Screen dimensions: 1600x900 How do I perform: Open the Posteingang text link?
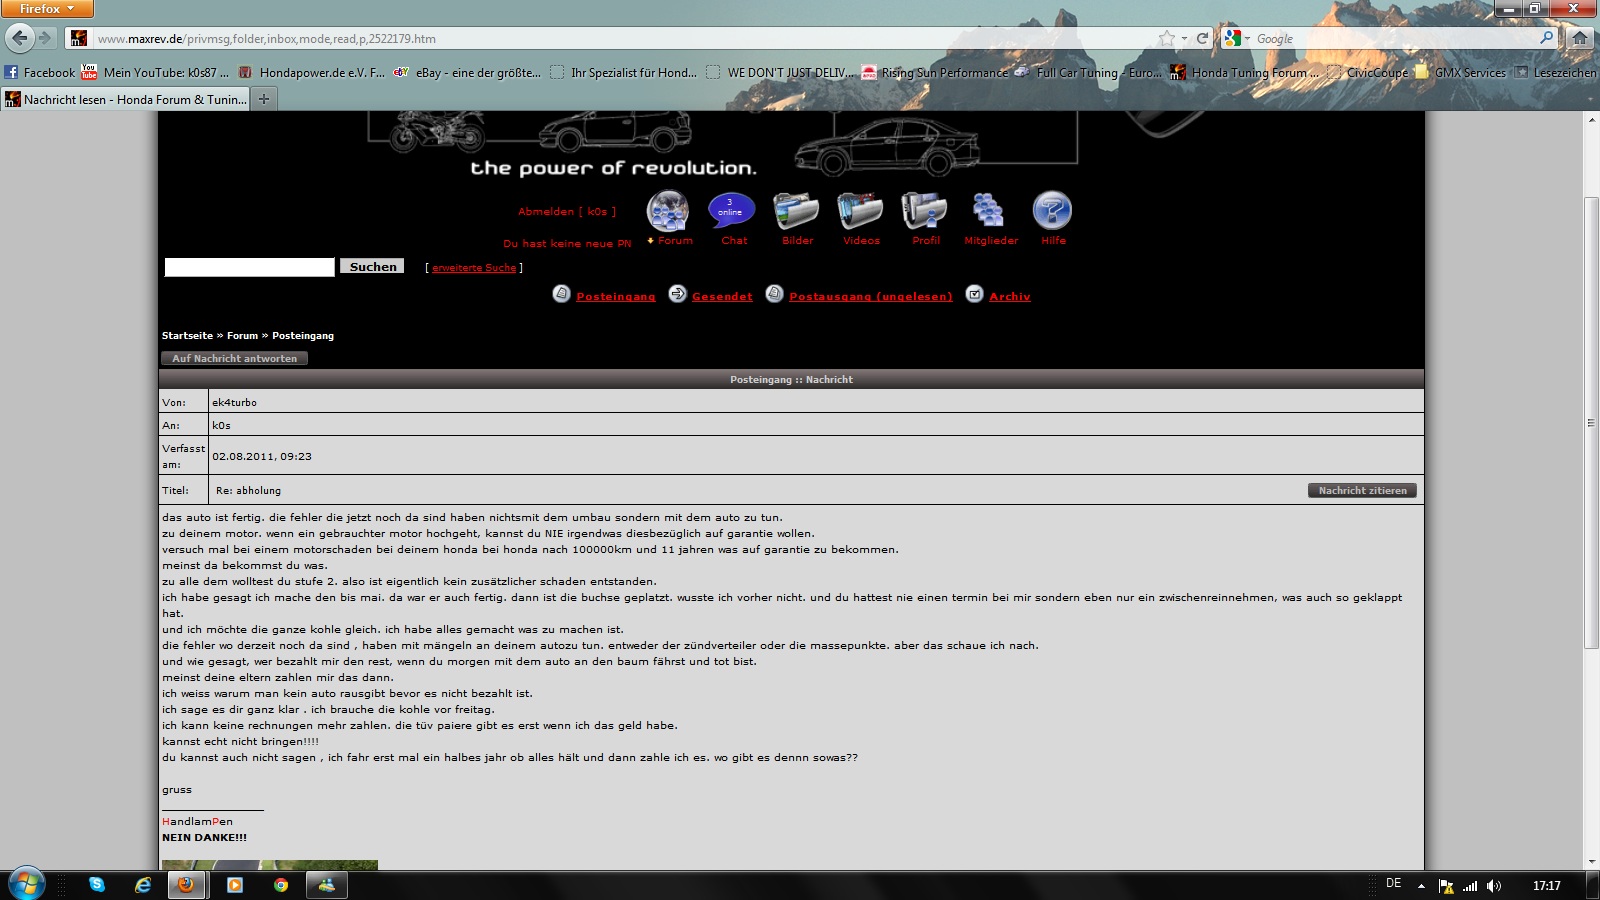tap(616, 296)
